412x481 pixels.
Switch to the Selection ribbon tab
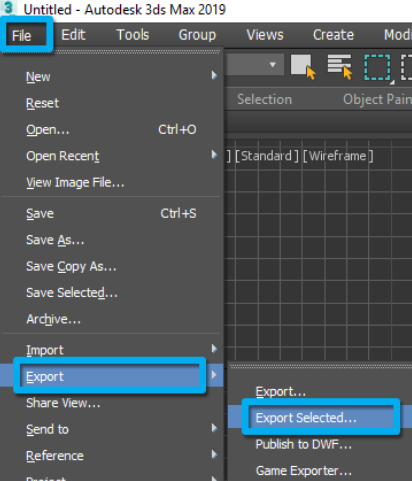click(264, 99)
